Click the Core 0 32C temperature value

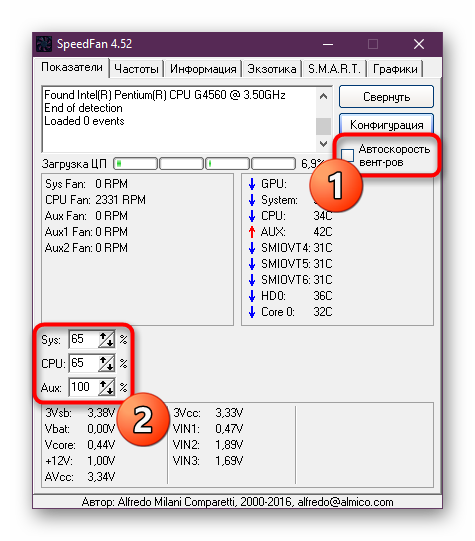(x=323, y=312)
